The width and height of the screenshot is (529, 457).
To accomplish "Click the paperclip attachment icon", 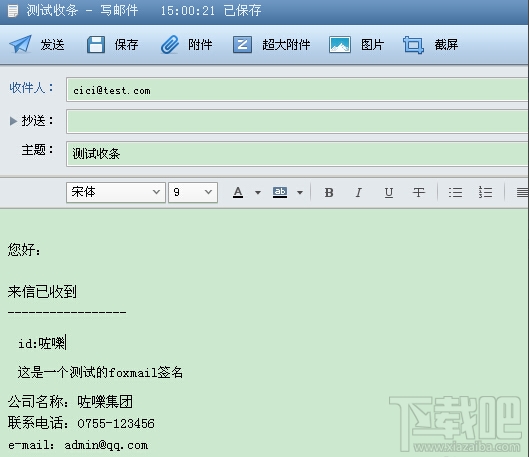I will pos(170,45).
